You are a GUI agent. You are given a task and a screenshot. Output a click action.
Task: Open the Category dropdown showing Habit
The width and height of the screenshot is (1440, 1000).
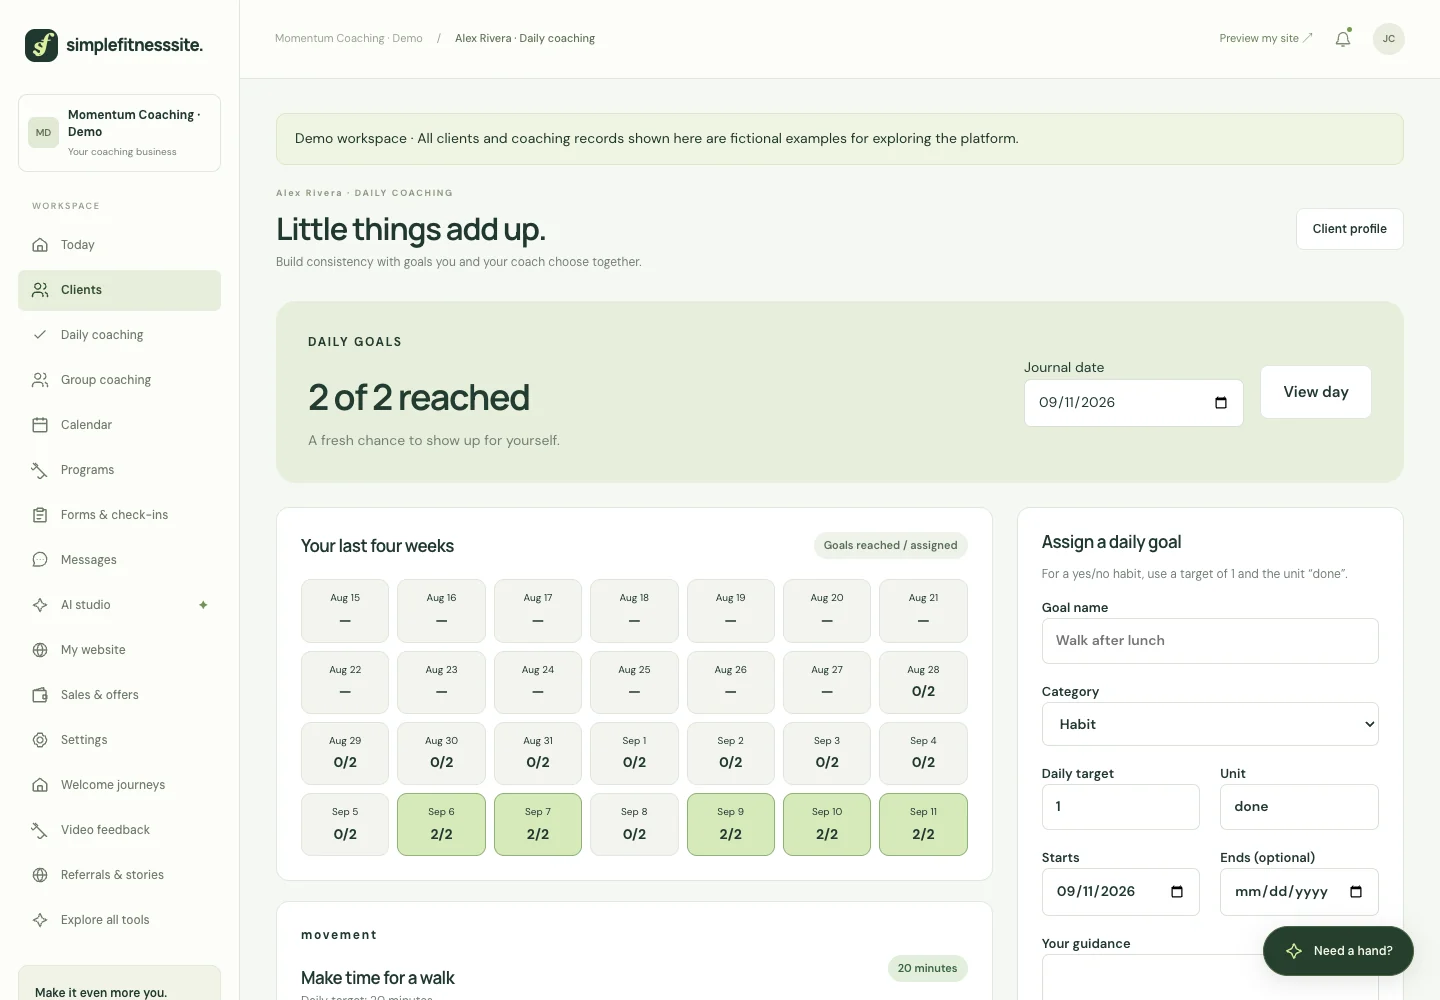point(1210,724)
